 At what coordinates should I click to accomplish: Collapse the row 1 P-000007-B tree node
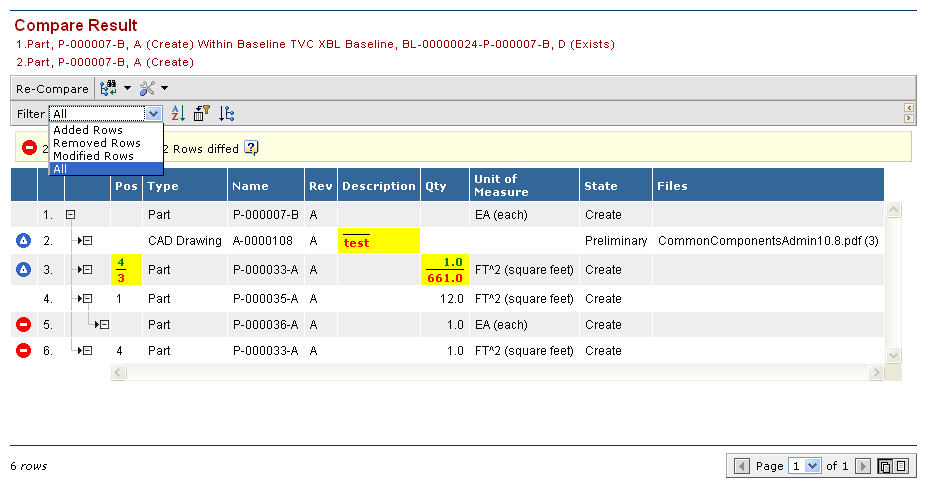click(71, 215)
